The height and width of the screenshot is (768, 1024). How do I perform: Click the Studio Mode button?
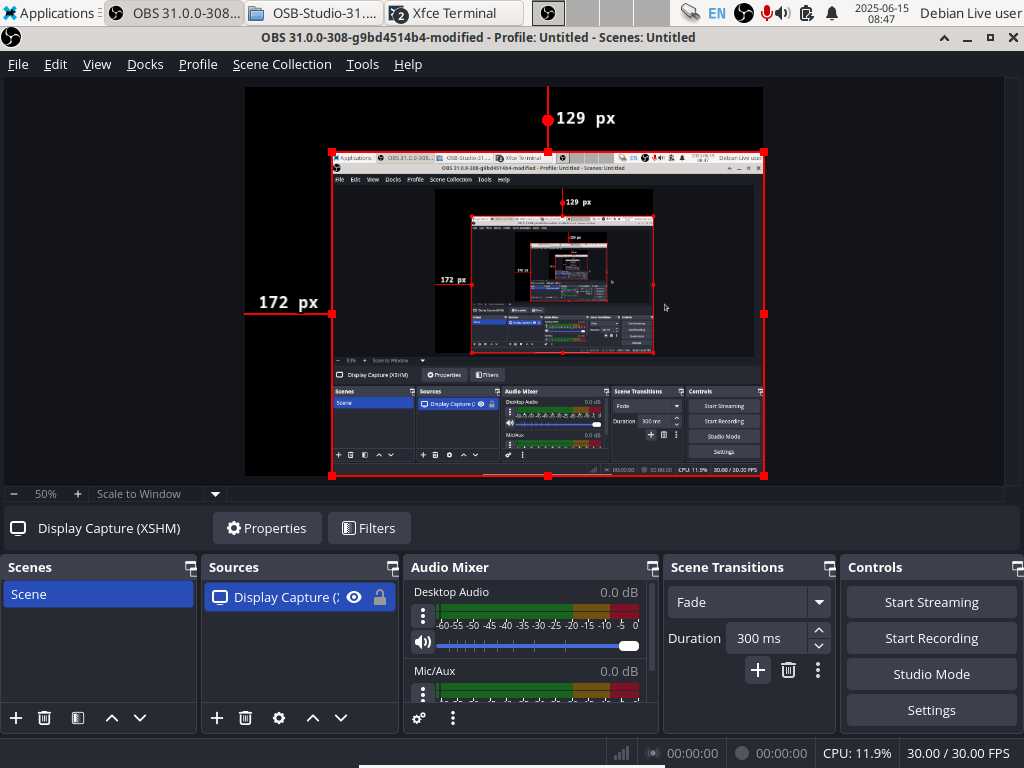[x=931, y=674]
